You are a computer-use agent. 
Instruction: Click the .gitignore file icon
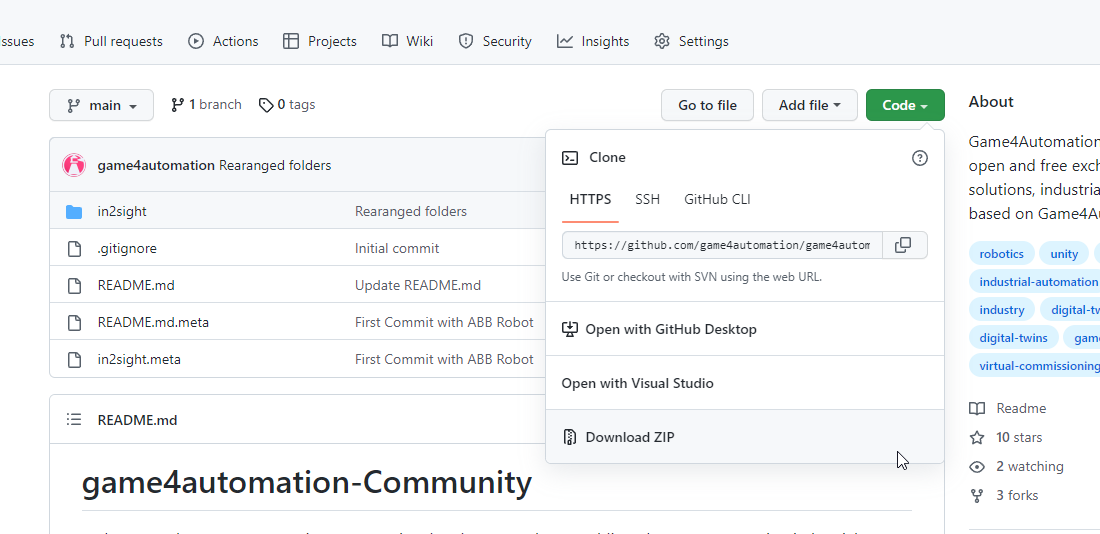[74, 248]
